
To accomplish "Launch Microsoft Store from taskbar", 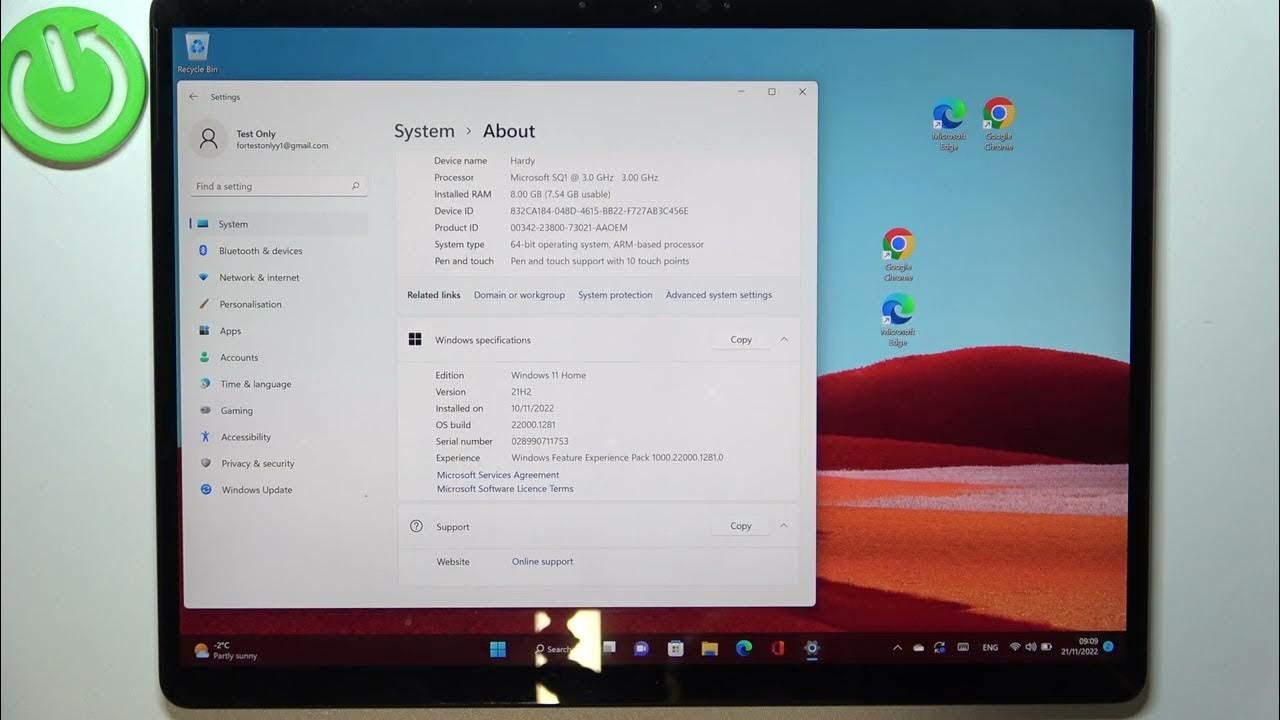I will click(675, 649).
